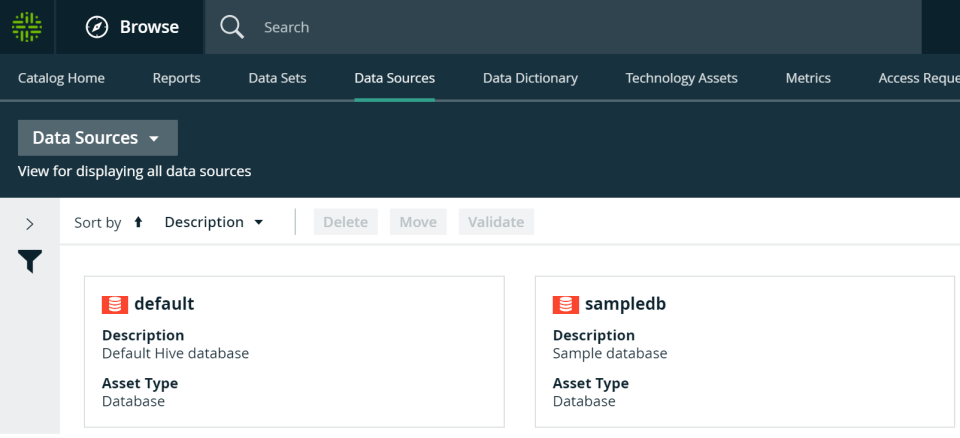Click the sampledb database icon
Screen dimensions: 960x438
[566, 304]
